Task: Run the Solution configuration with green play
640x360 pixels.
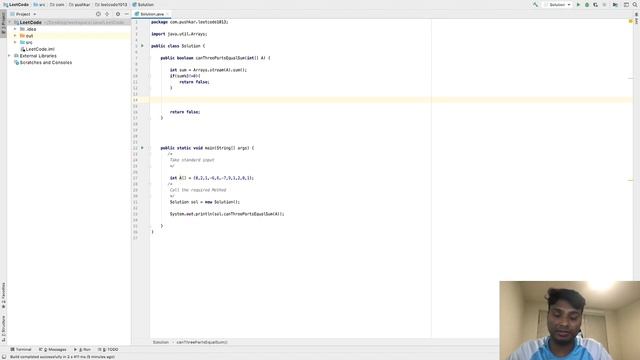Action: [x=578, y=4]
